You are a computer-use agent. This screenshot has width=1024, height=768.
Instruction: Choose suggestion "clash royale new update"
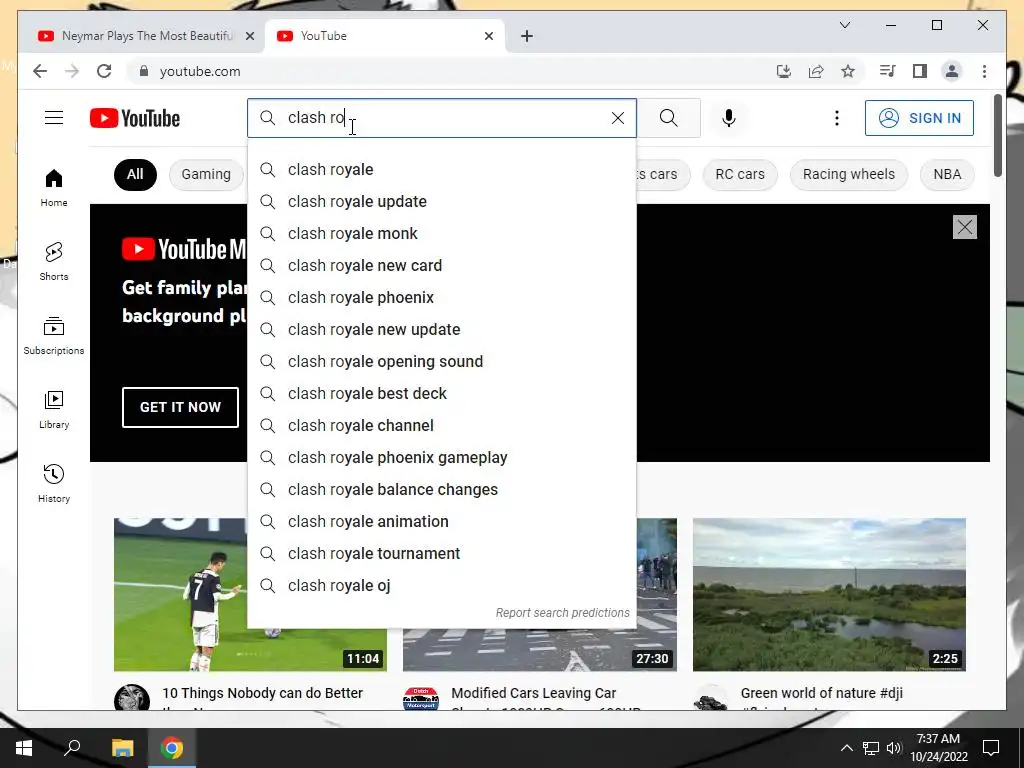click(x=441, y=330)
